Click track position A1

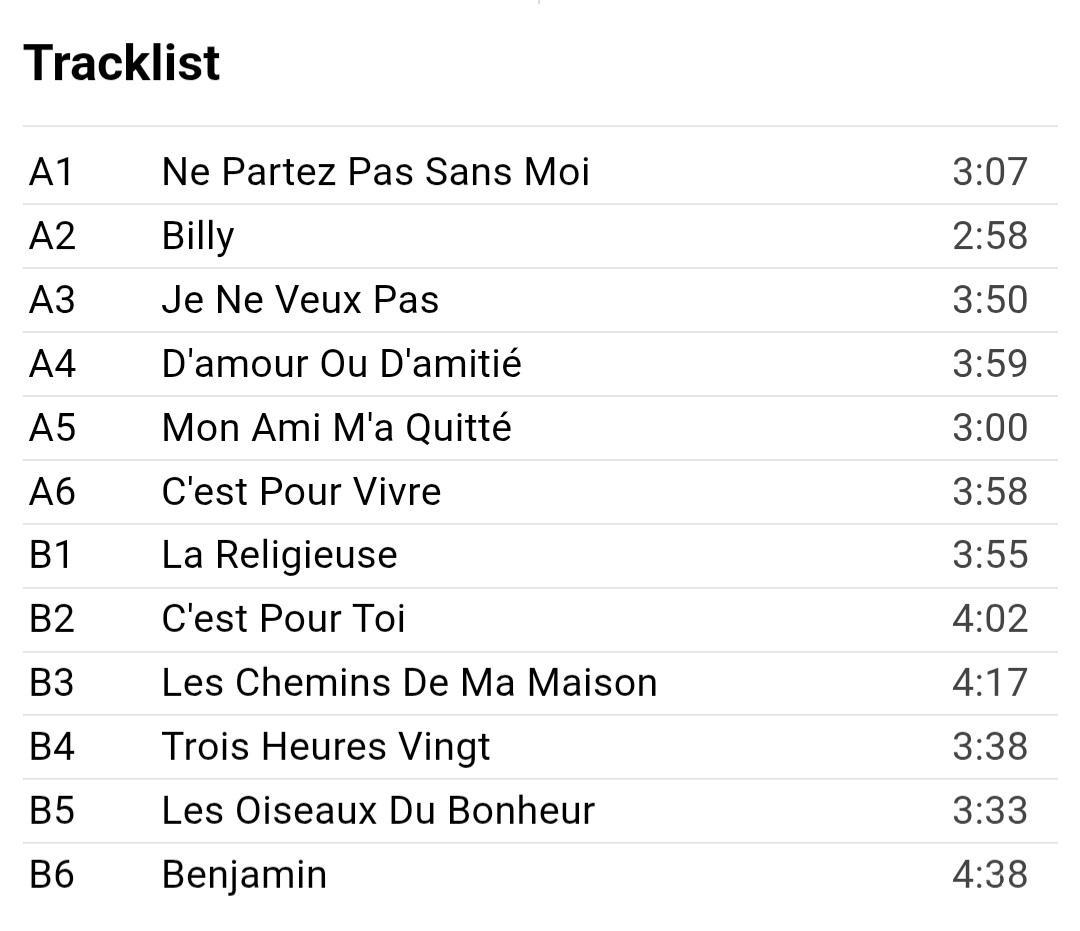pos(51,172)
